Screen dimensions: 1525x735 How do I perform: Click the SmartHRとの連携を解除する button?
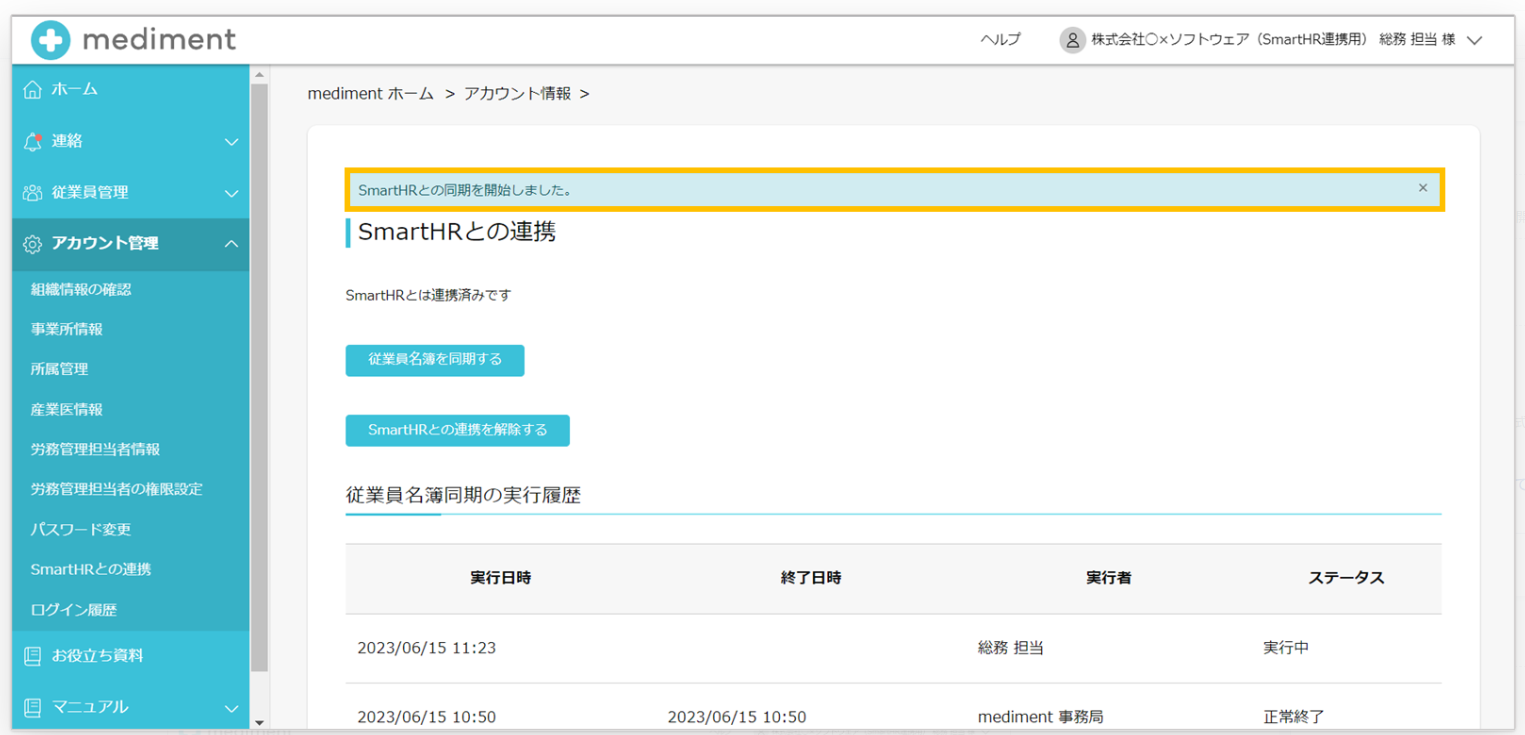[458, 430]
